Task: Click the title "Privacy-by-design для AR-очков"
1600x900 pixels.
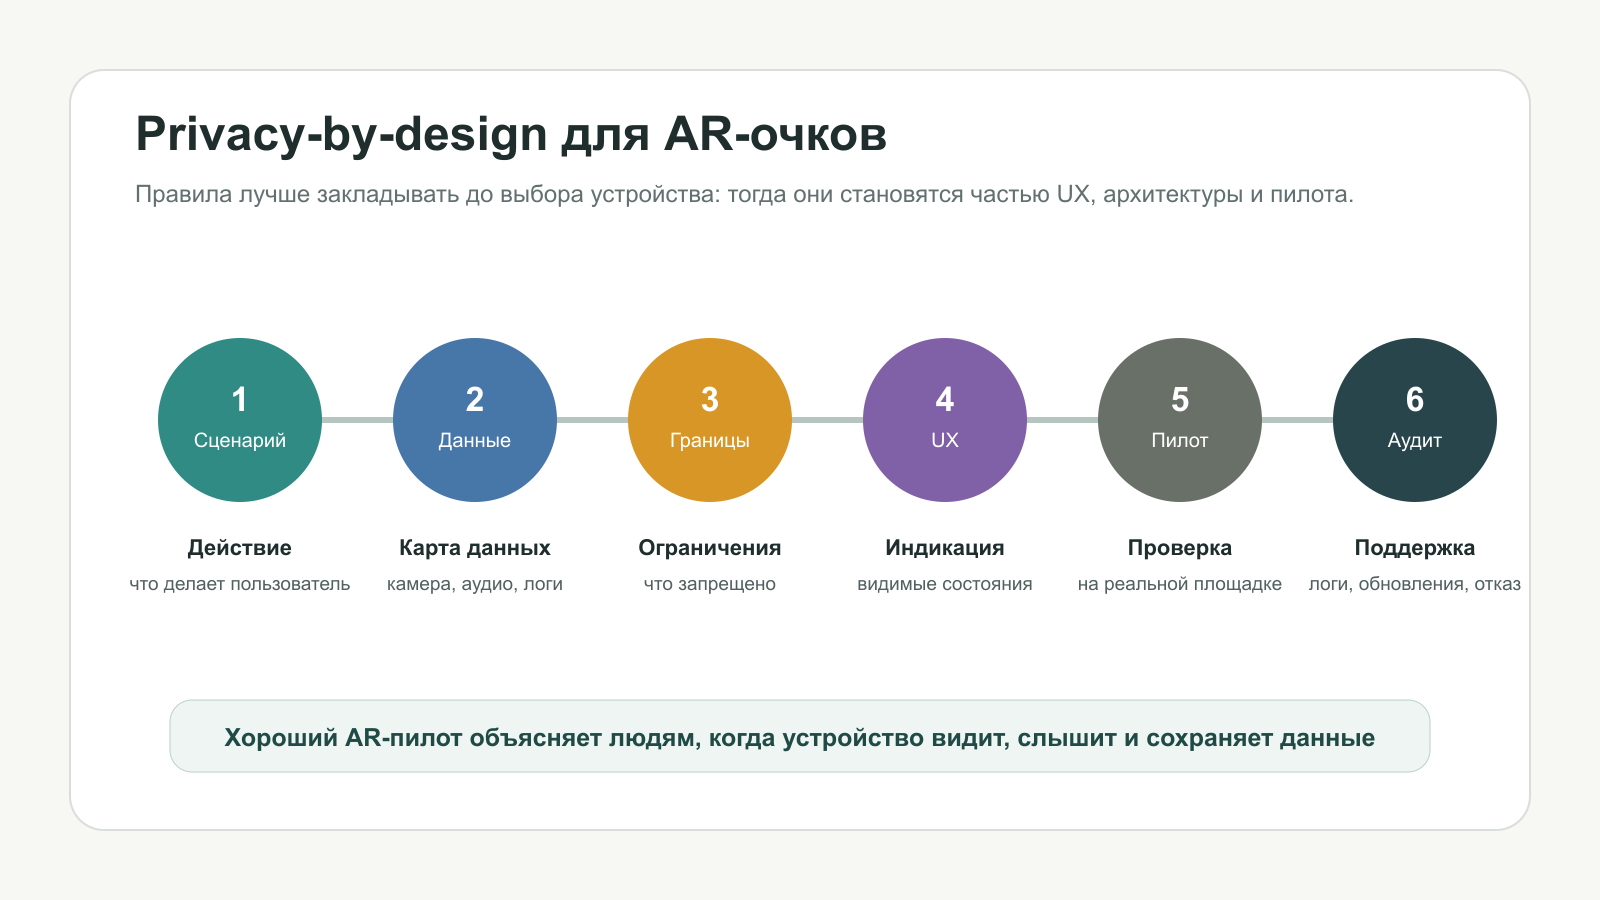Action: [511, 135]
